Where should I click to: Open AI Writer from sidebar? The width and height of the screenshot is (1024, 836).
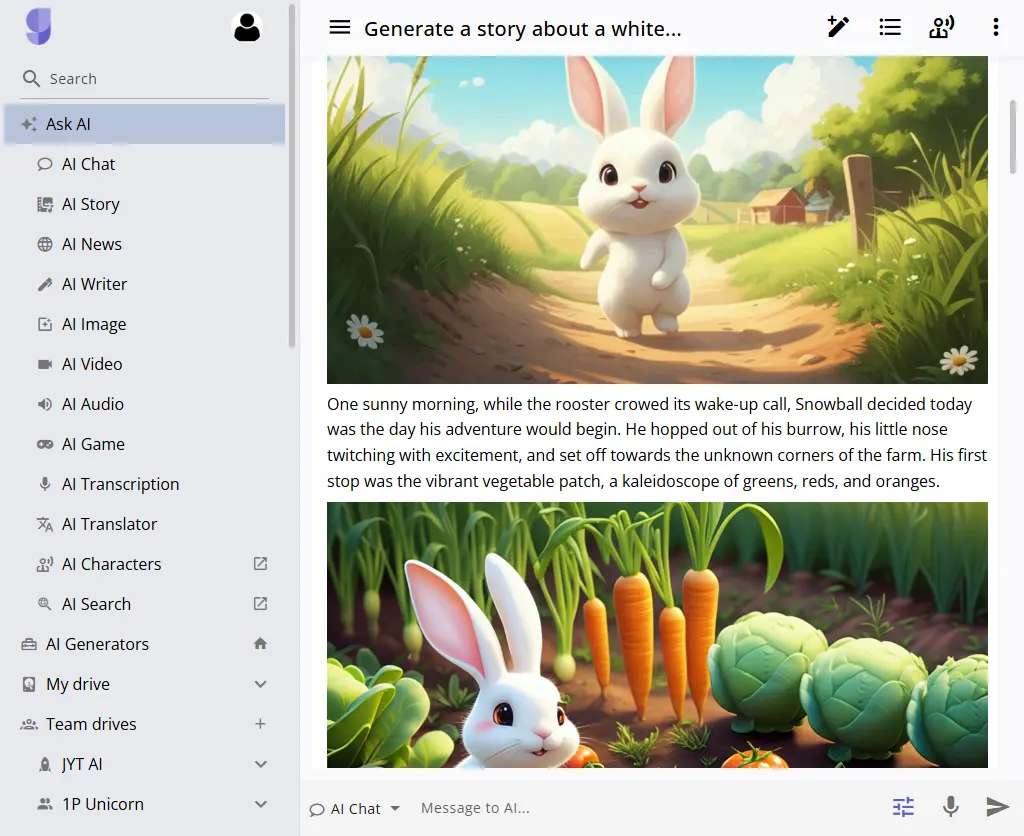point(144,284)
